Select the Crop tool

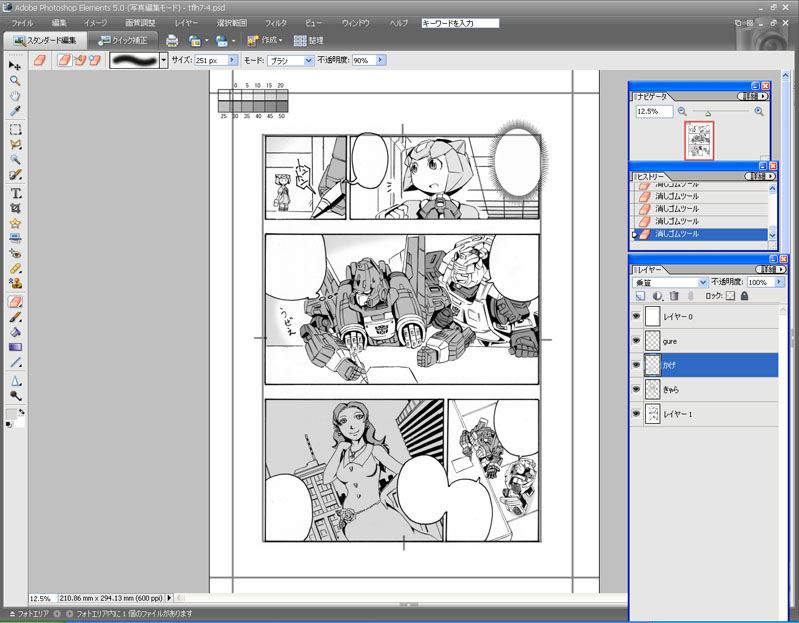15,208
